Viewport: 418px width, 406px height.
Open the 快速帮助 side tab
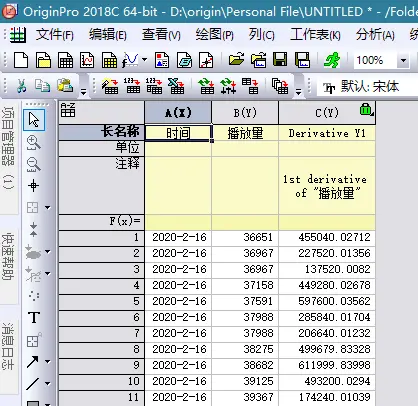[8, 257]
